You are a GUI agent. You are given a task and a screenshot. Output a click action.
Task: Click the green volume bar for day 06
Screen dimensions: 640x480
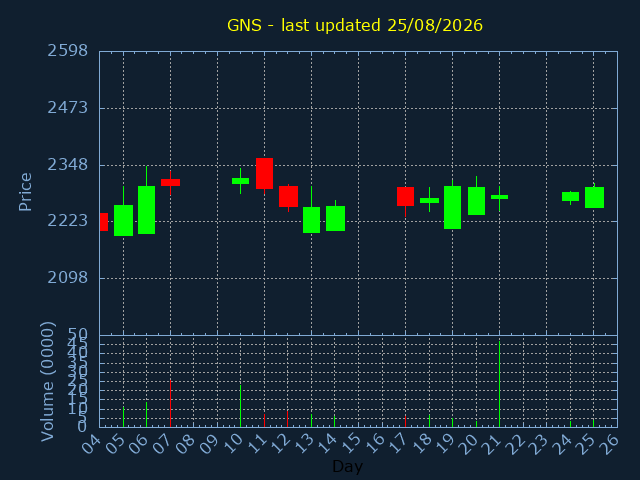click(x=147, y=415)
